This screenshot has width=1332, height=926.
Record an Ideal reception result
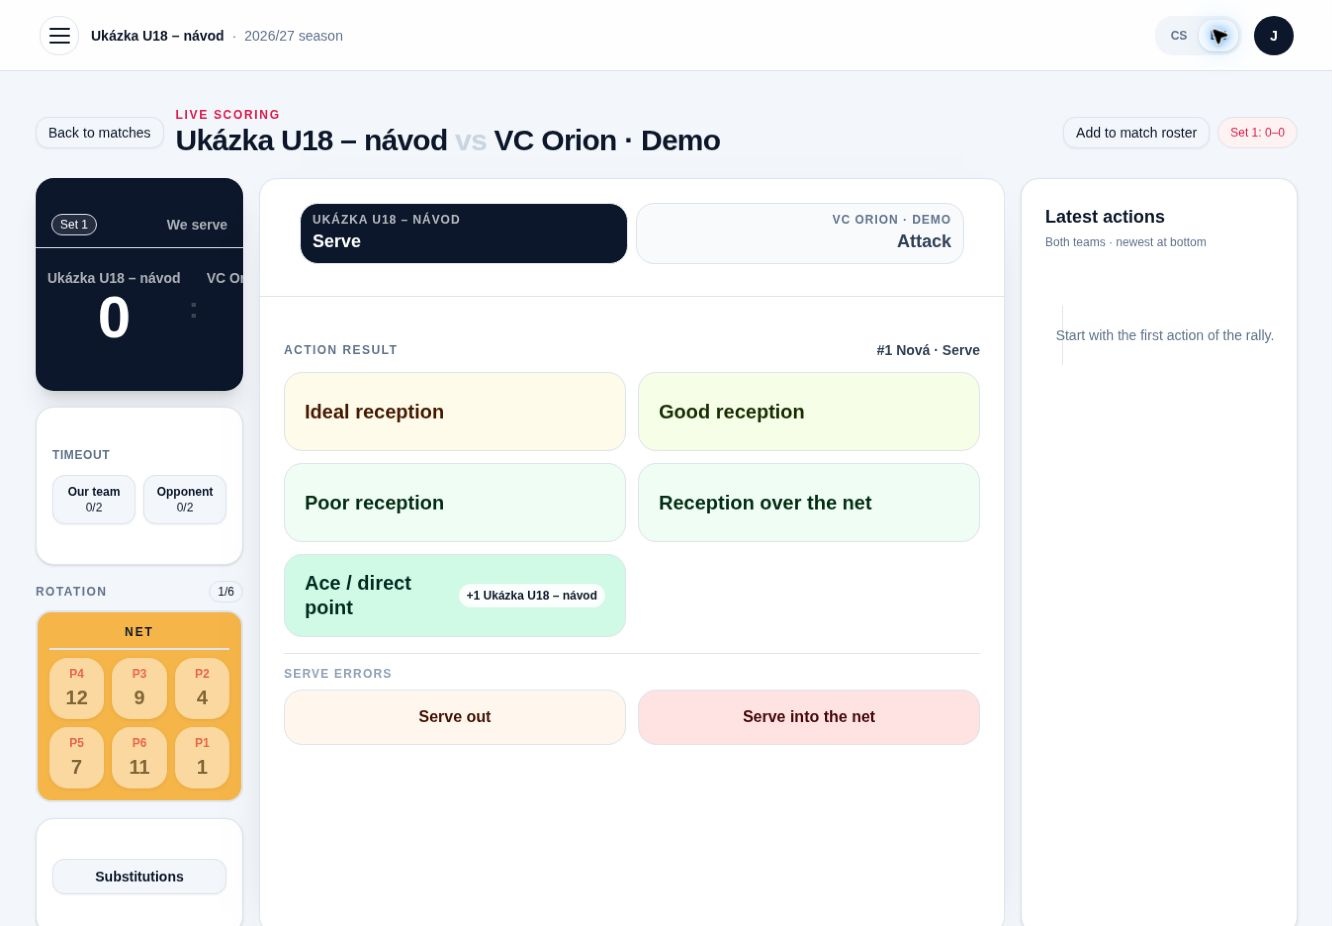coord(455,412)
